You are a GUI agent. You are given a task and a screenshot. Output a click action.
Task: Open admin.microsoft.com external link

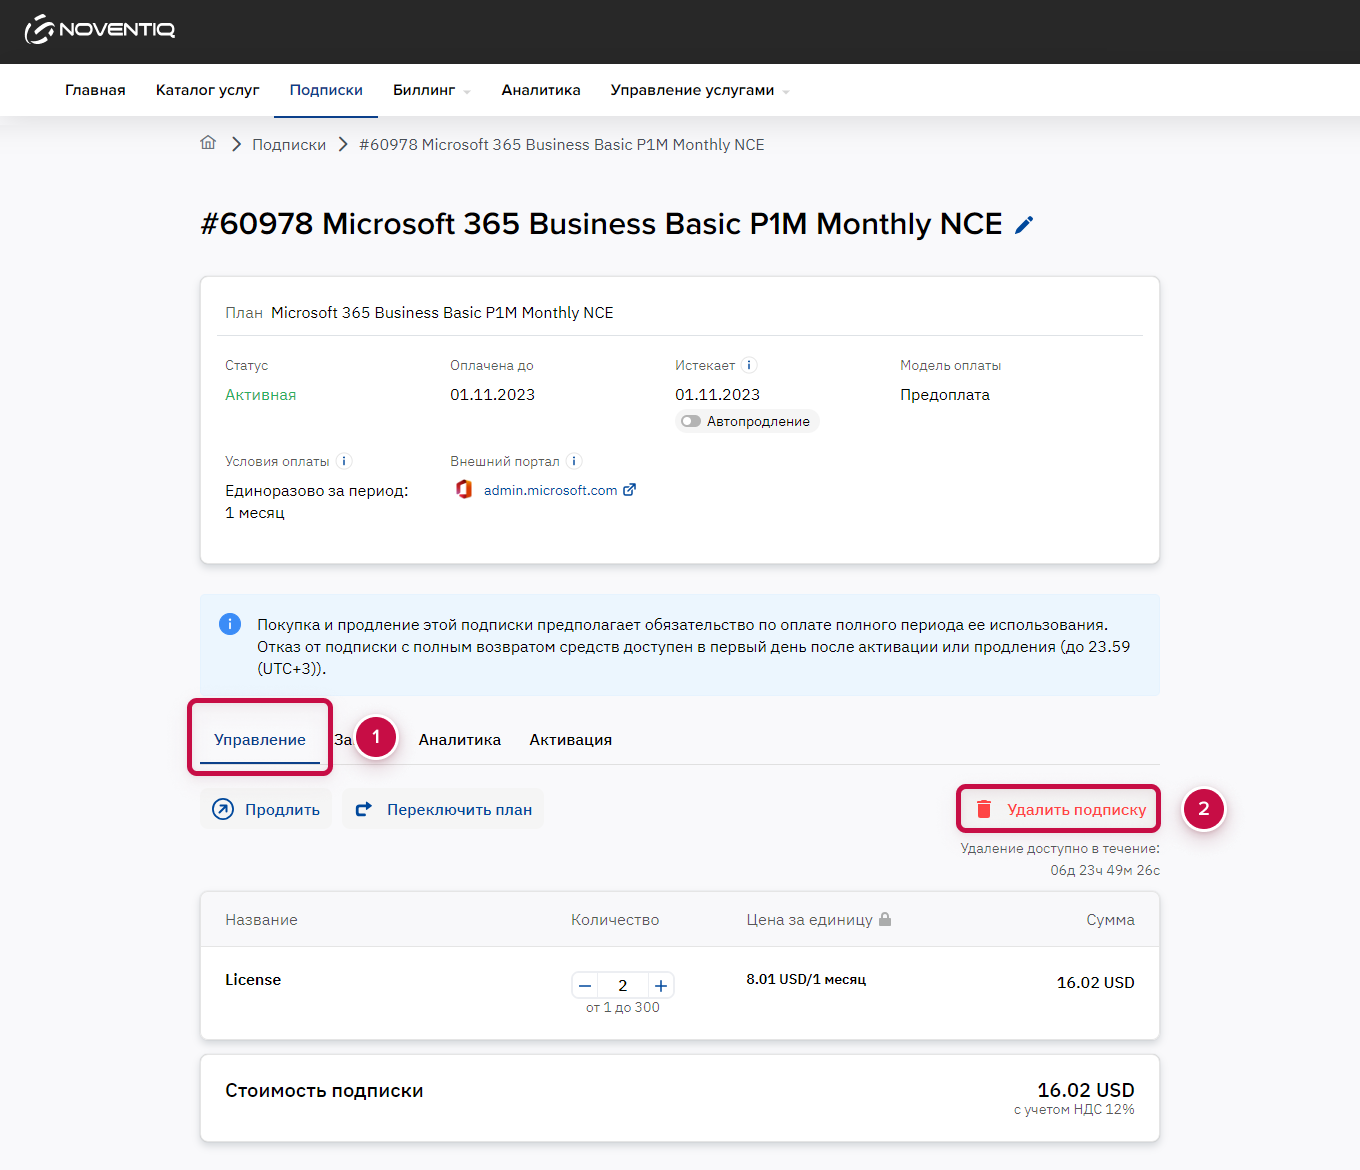click(x=560, y=490)
